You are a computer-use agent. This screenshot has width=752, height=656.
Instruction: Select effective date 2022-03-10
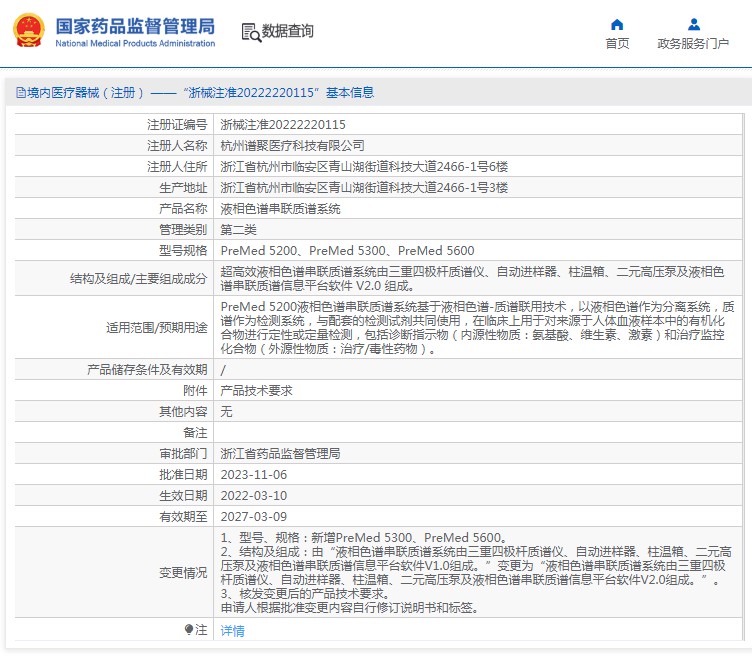(254, 496)
